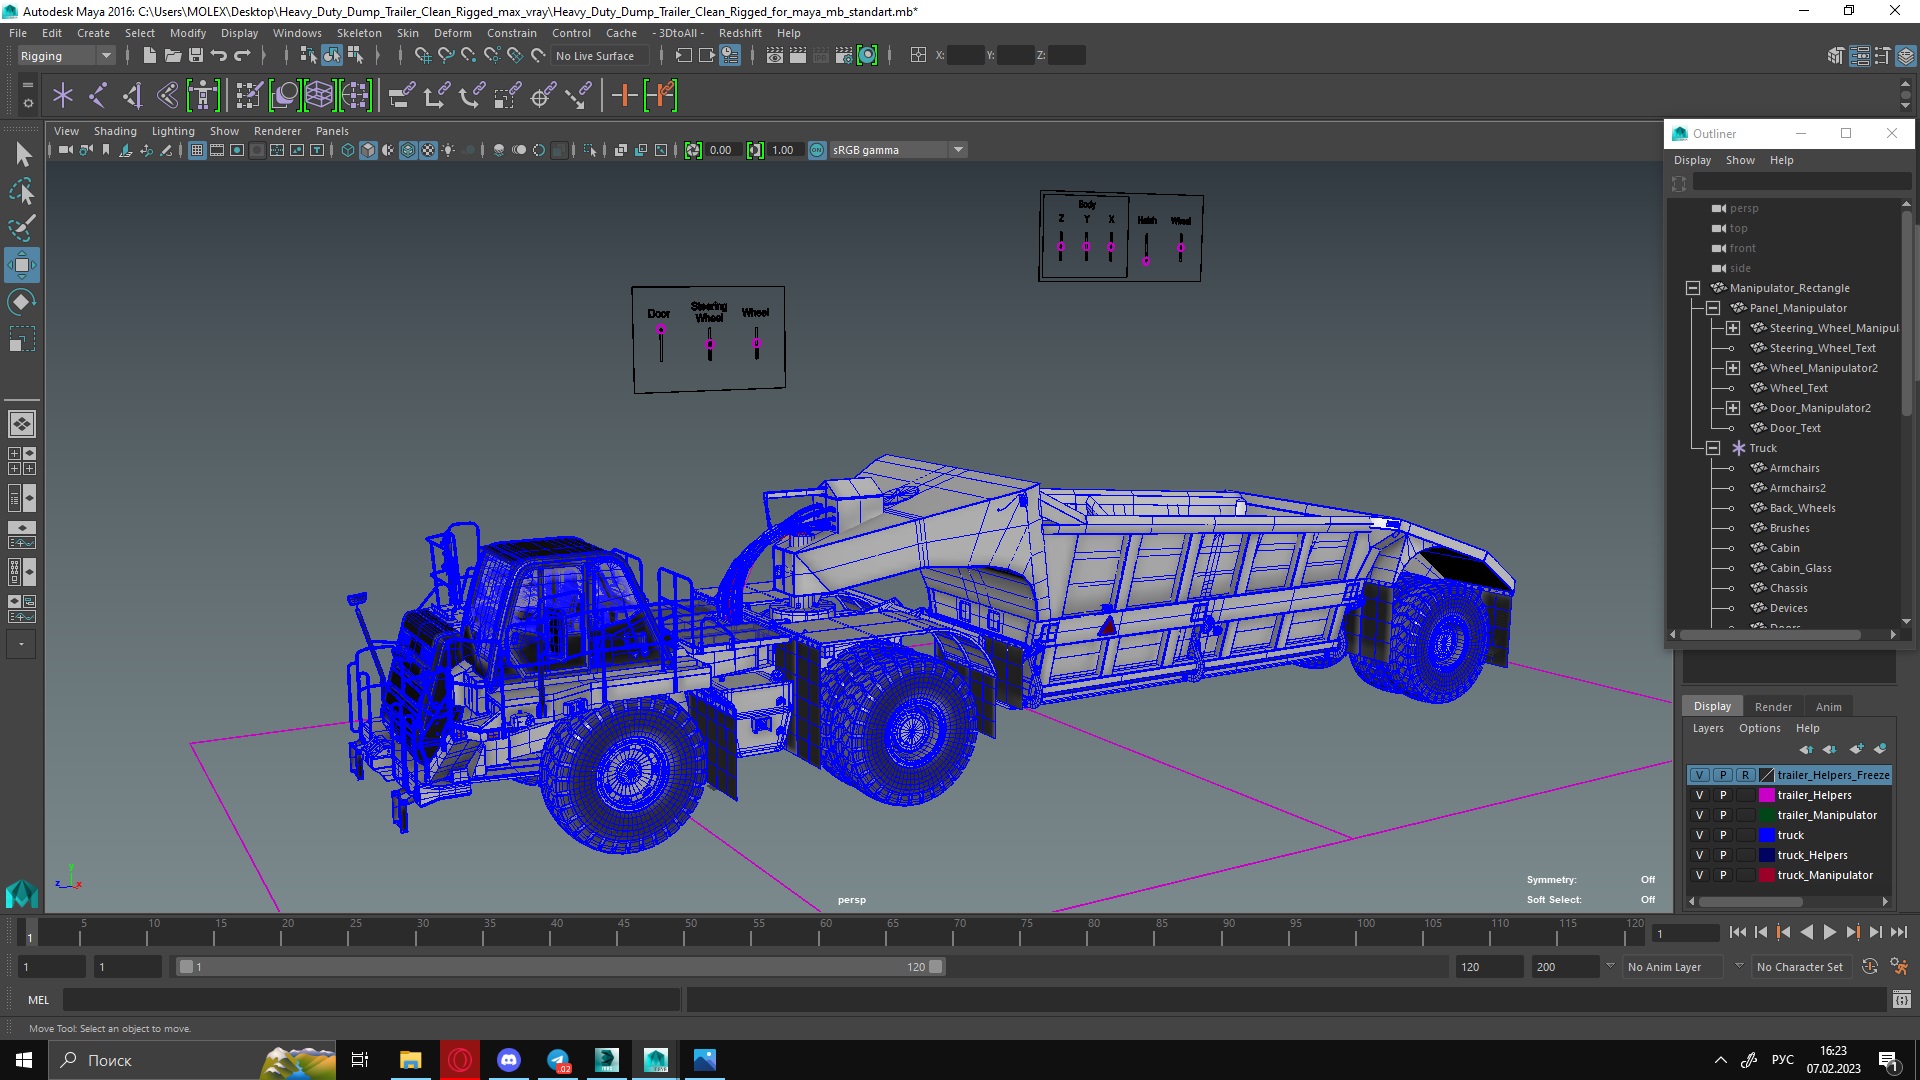
Task: Activate the Move tool in toolbox
Action: [22, 265]
